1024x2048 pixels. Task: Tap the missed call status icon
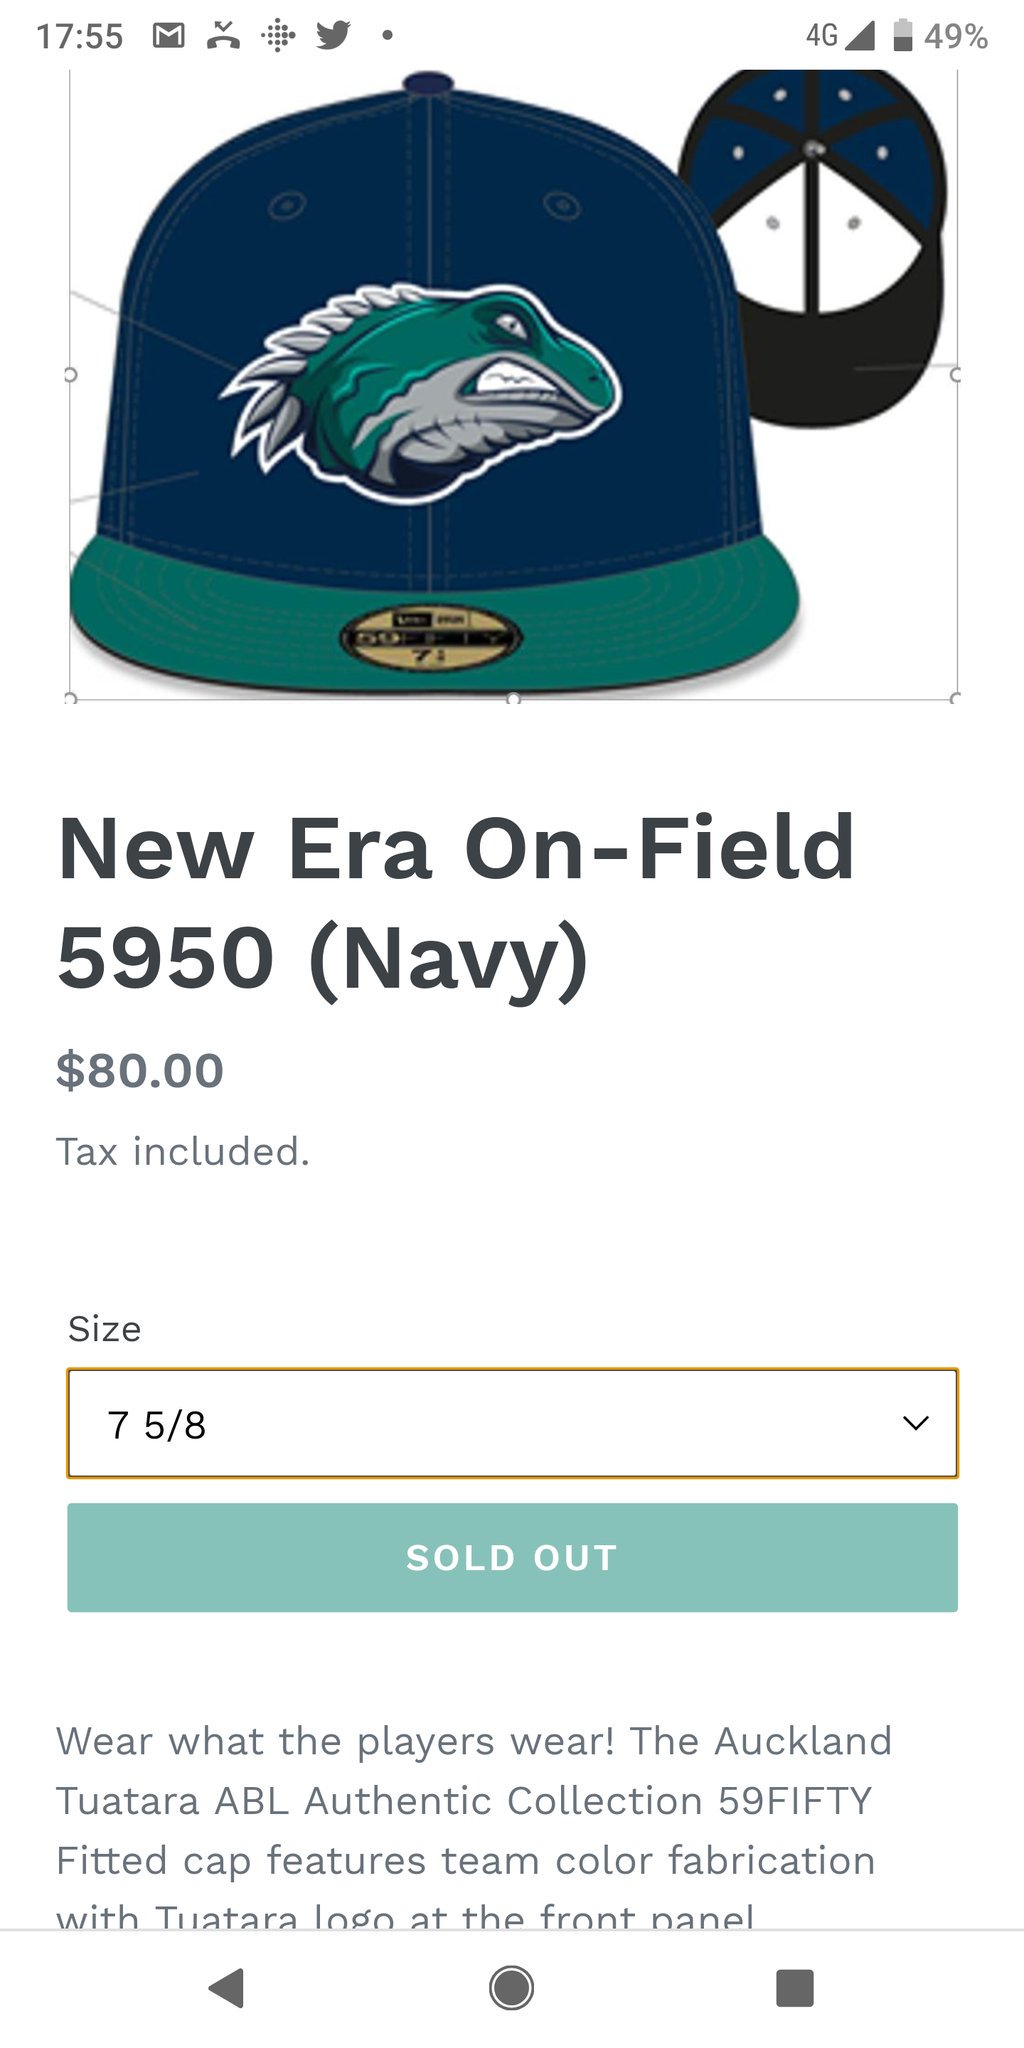(223, 36)
